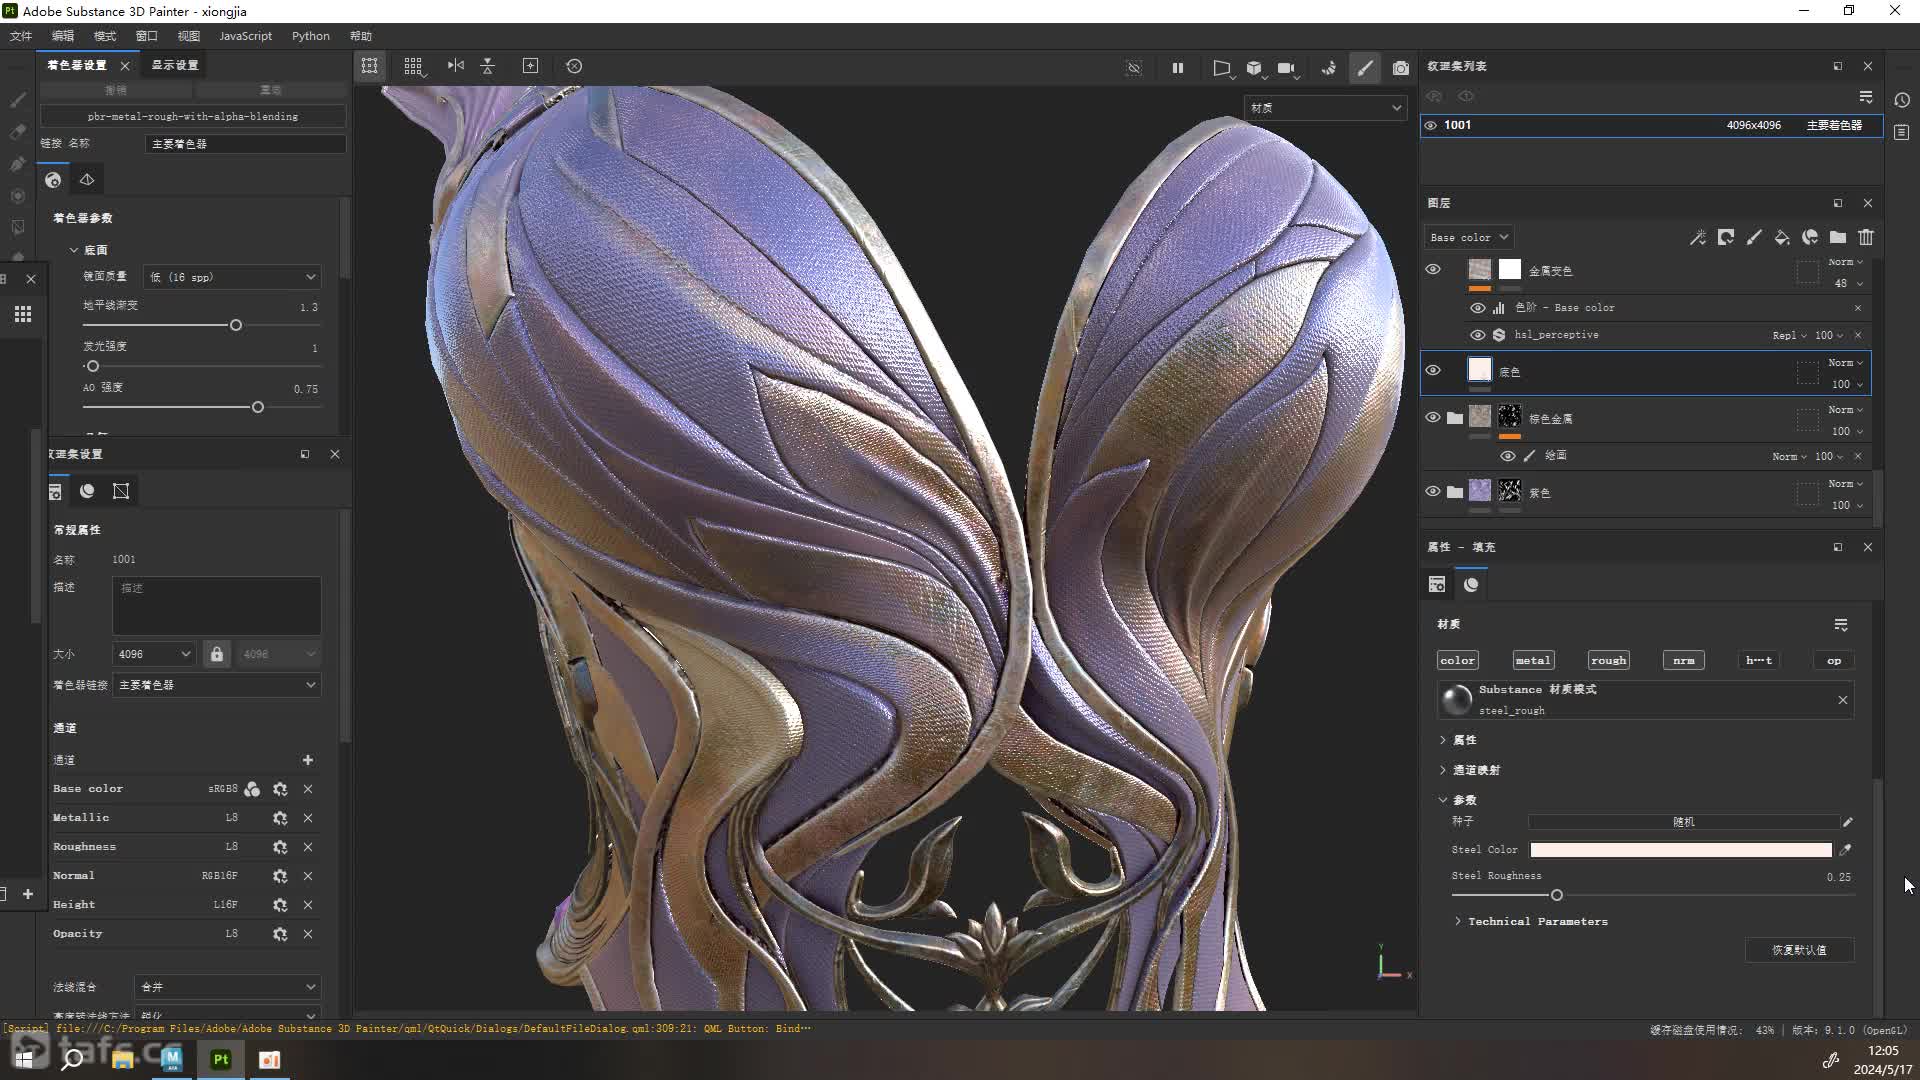The height and width of the screenshot is (1080, 1920).
Task: Hide the 紫色 folder layer
Action: coord(1433,492)
